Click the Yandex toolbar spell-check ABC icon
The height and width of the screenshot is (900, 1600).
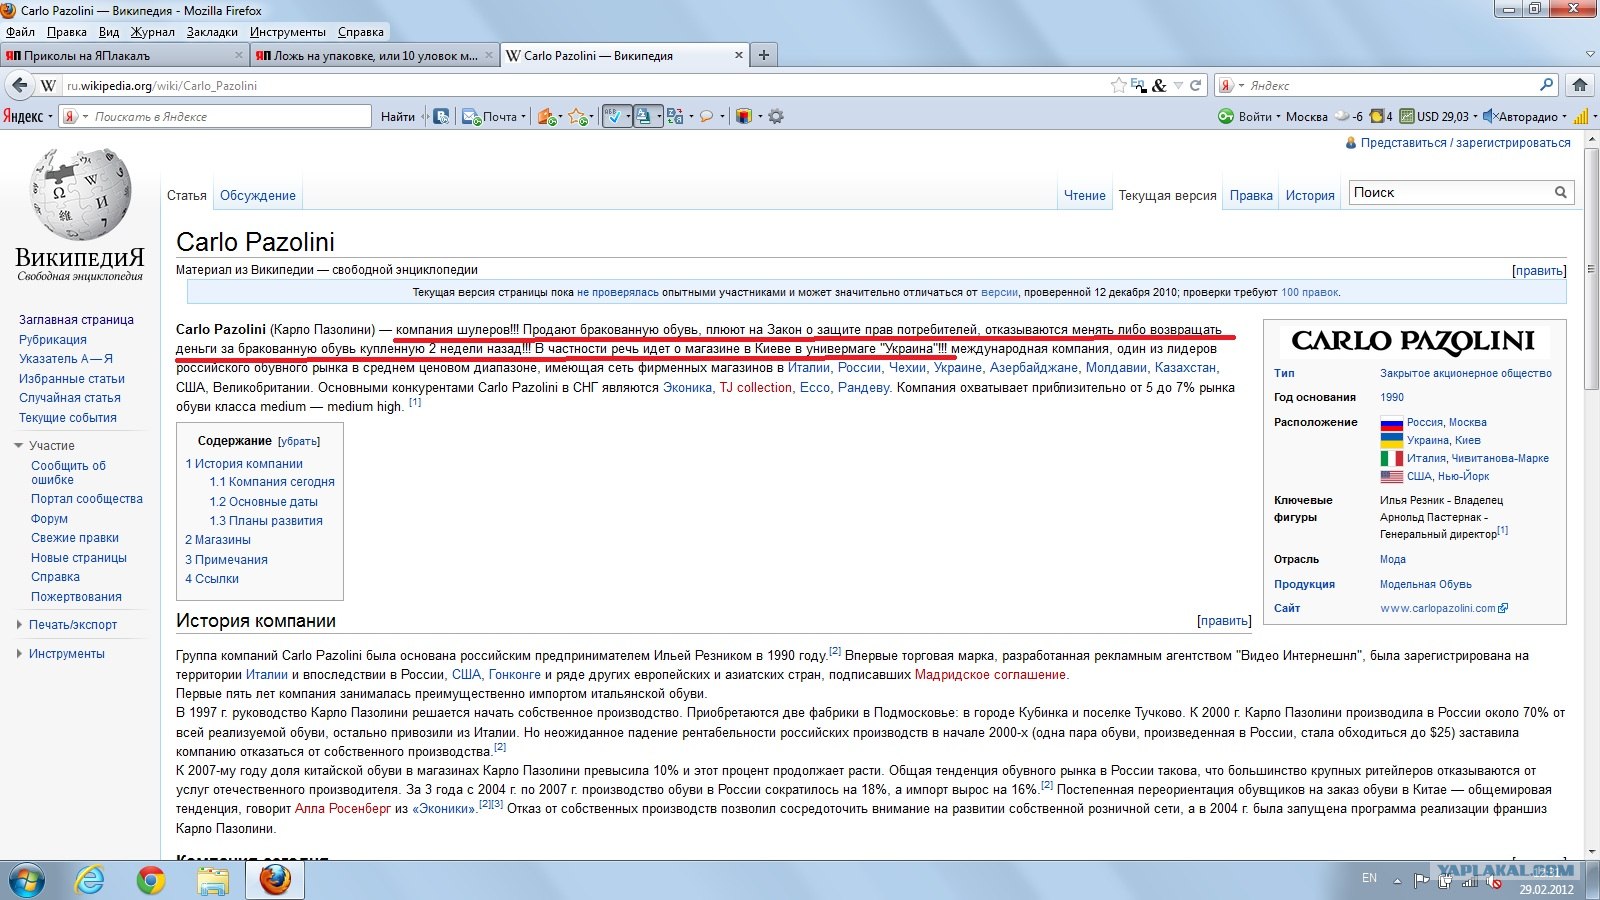click(x=615, y=117)
